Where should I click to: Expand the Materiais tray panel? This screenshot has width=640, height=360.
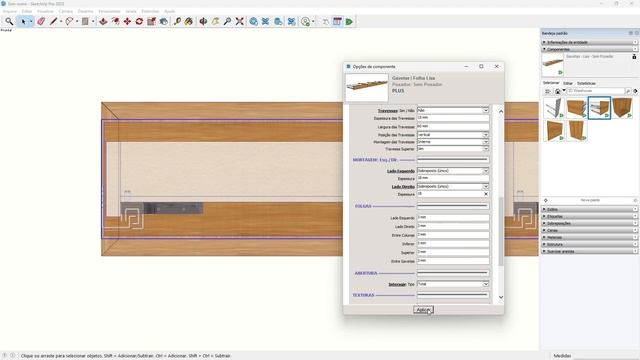pos(590,237)
